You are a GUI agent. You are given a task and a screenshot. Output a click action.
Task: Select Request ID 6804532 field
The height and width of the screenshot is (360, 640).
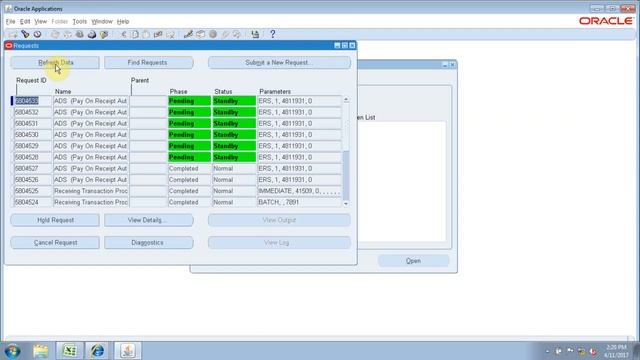(x=33, y=112)
